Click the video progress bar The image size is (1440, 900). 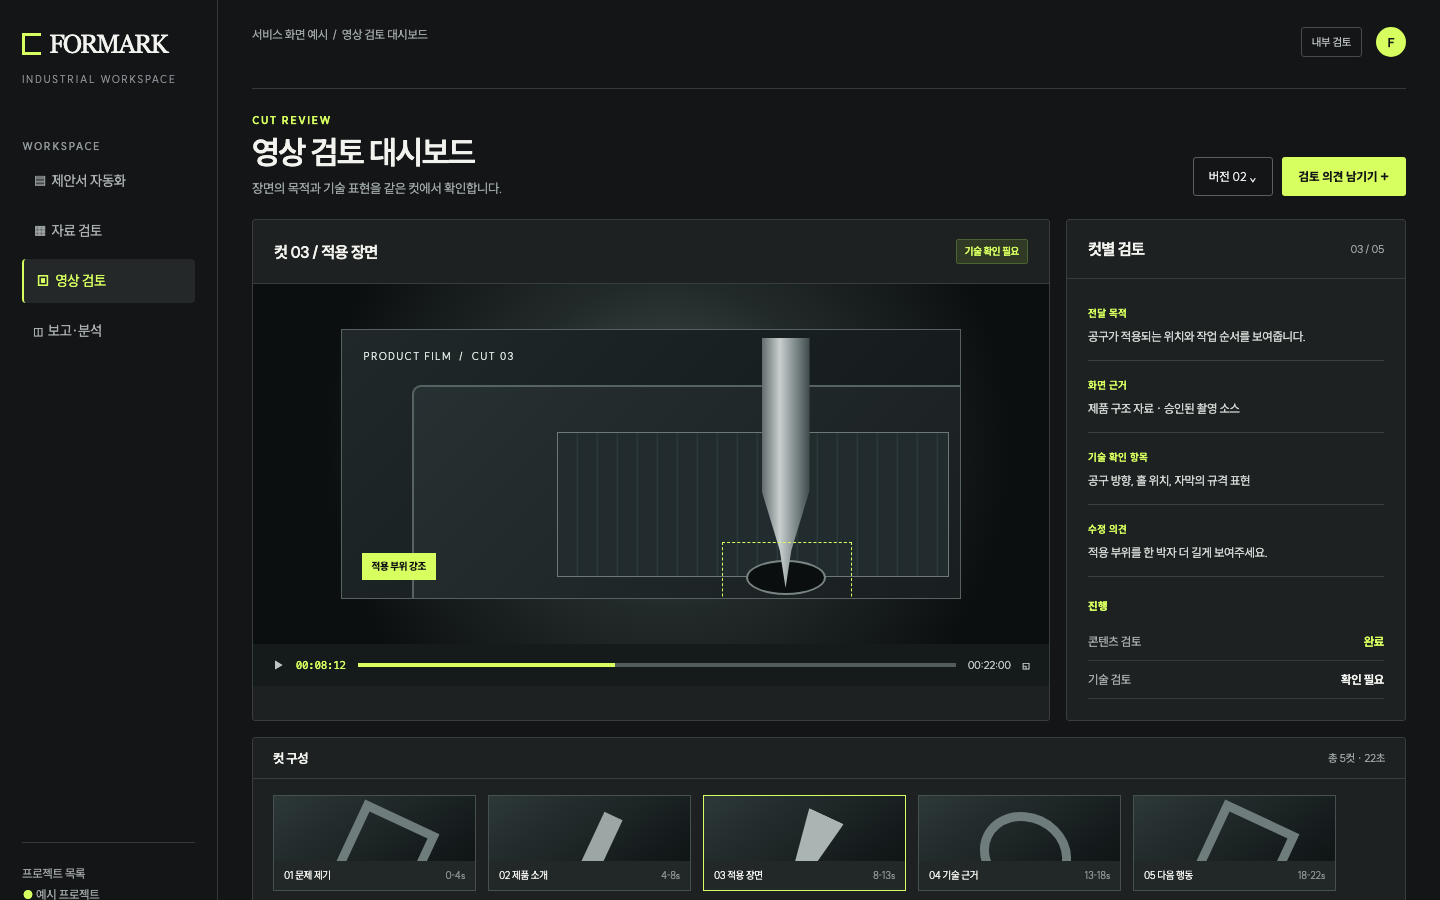pos(657,665)
